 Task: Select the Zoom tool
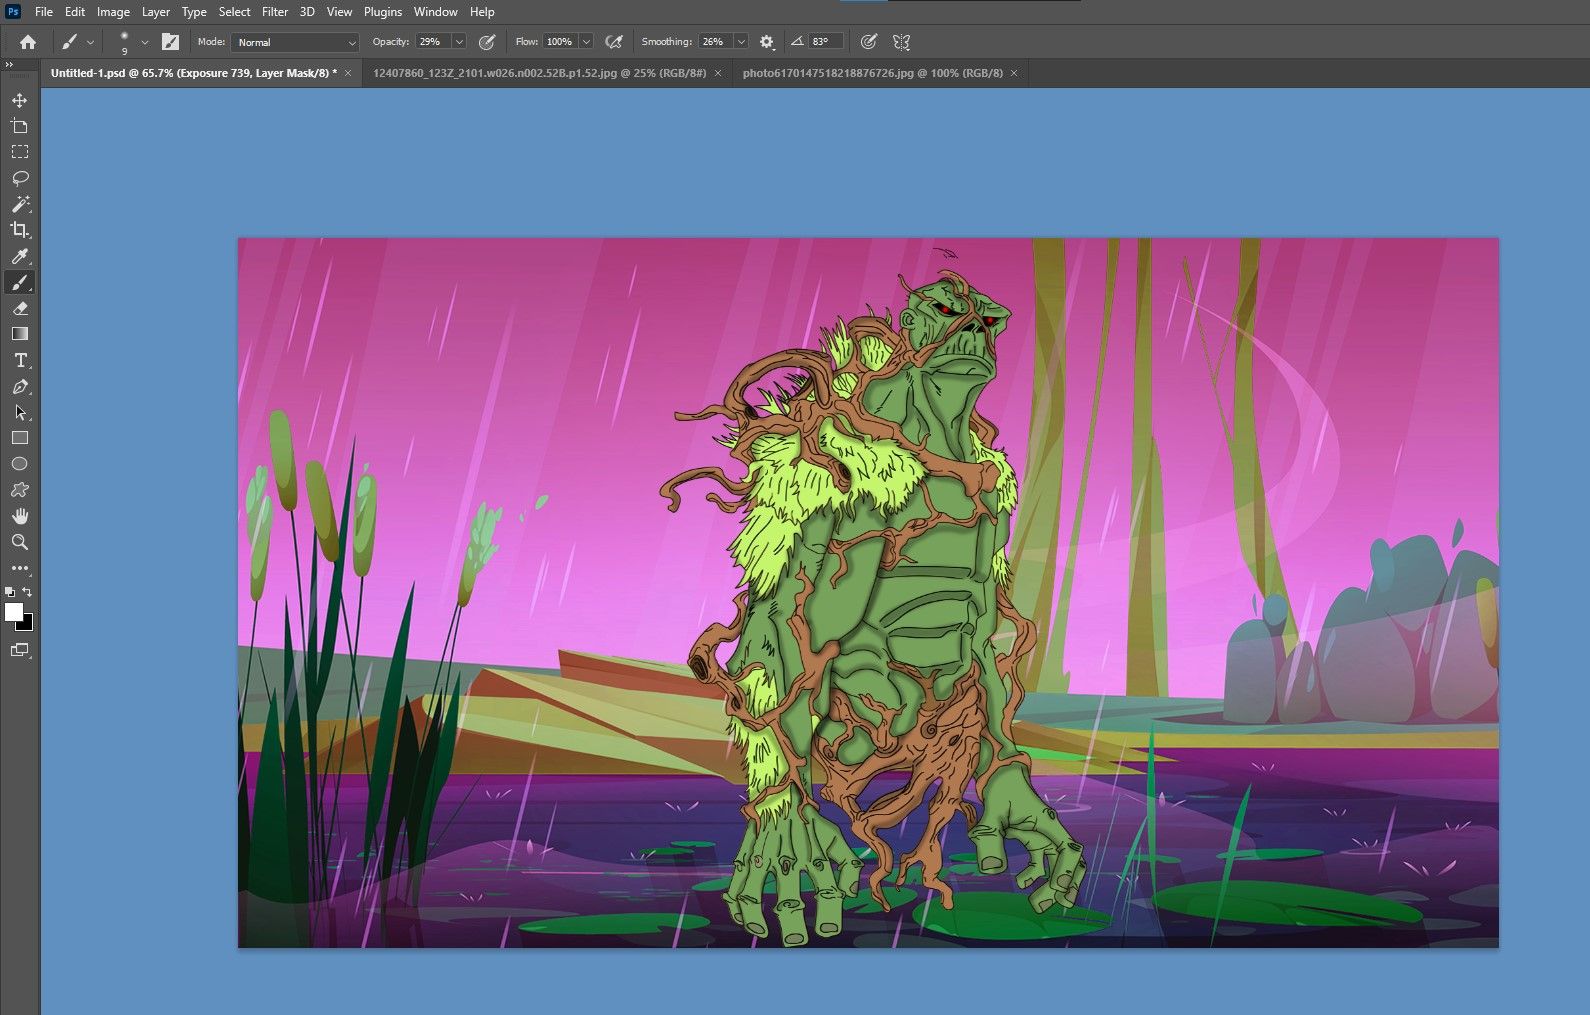click(x=20, y=542)
